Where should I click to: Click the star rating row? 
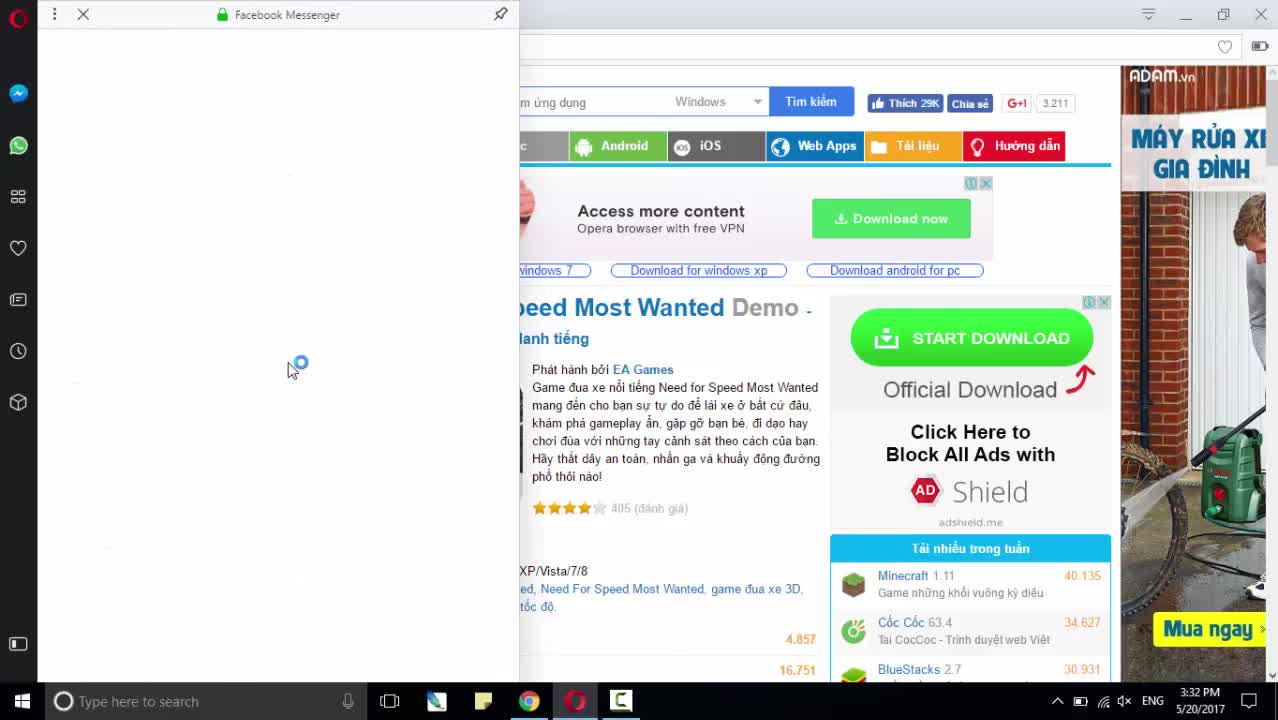point(569,508)
